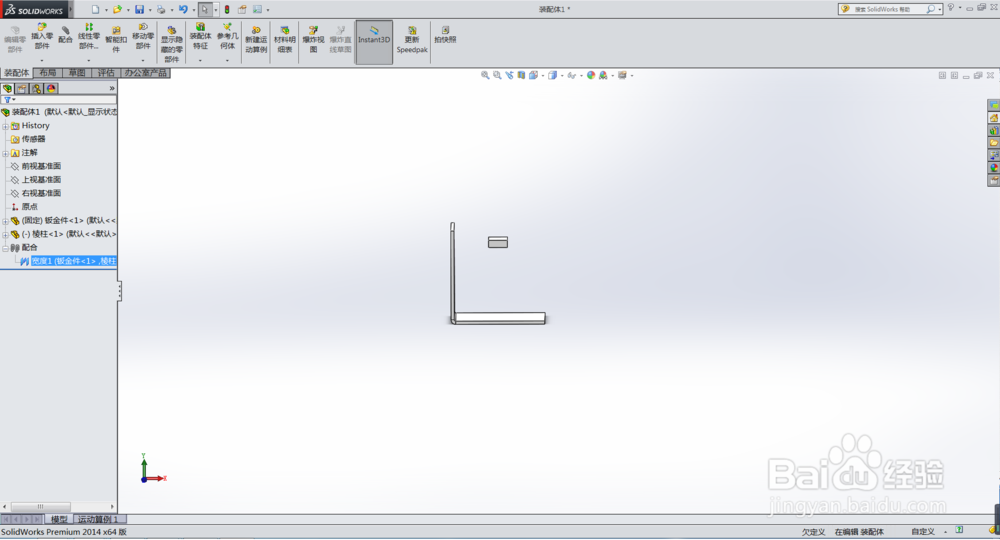The image size is (1000, 540).
Task: Click Update Speedpak (更新Speedpak)
Action: pyautogui.click(x=412, y=40)
